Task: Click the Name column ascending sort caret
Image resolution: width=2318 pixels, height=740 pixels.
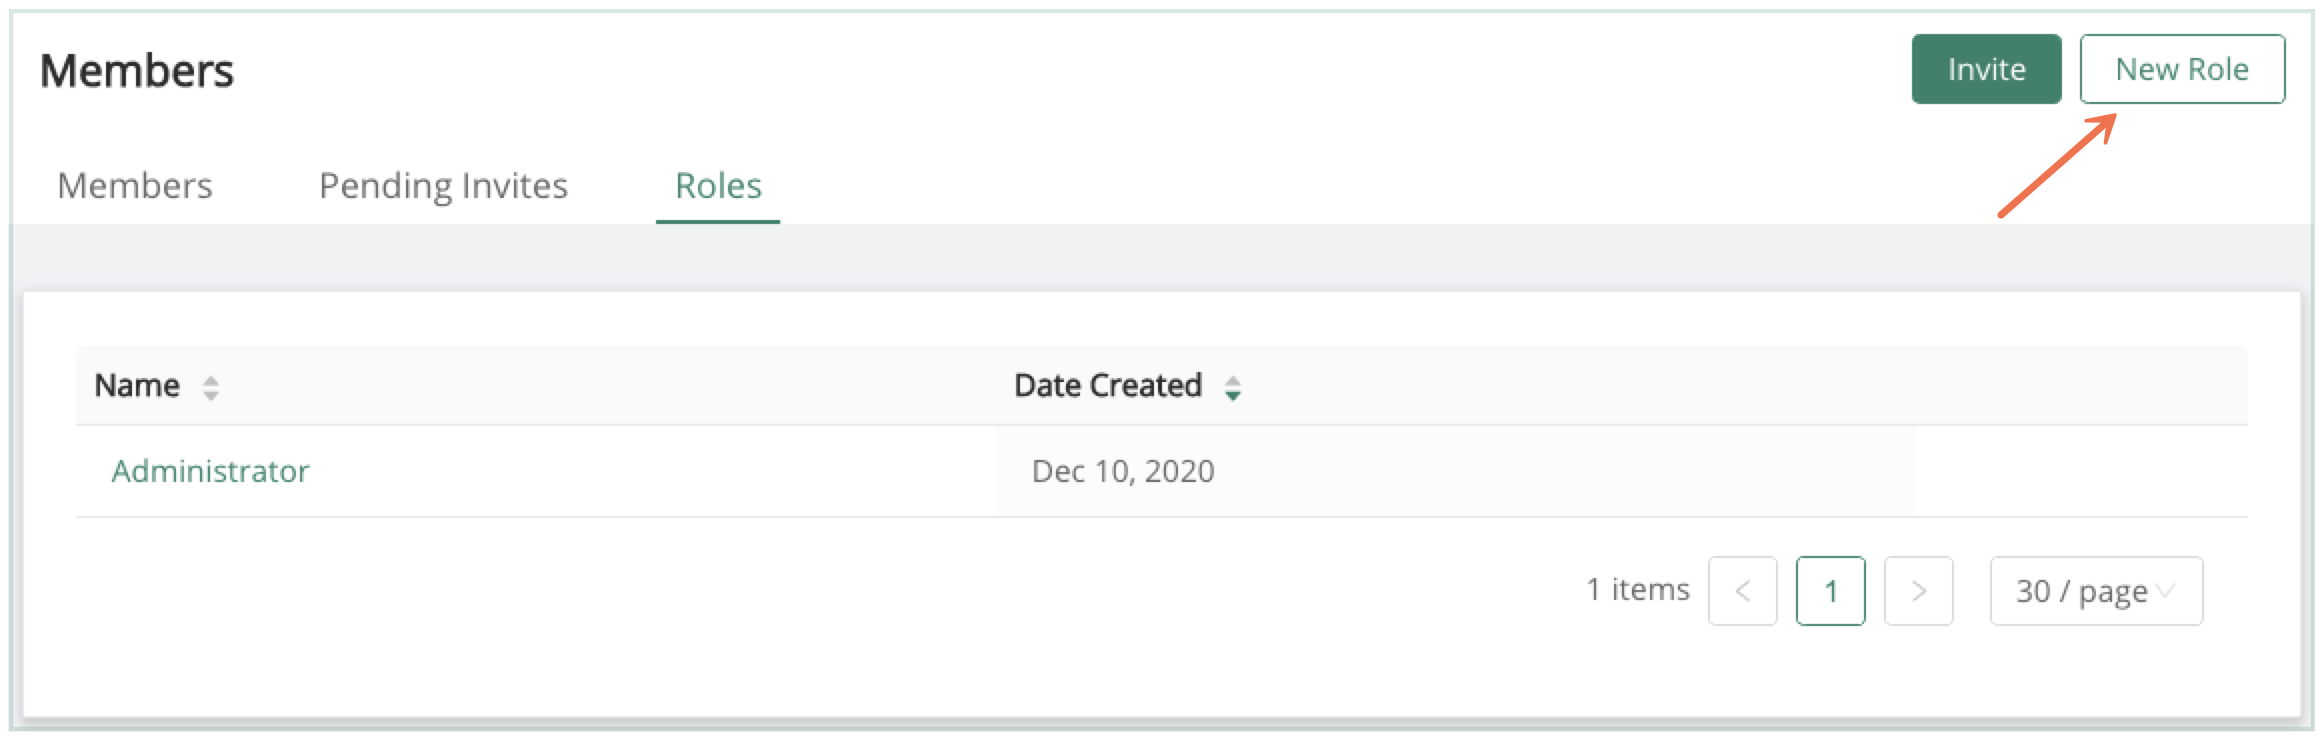Action: point(210,380)
